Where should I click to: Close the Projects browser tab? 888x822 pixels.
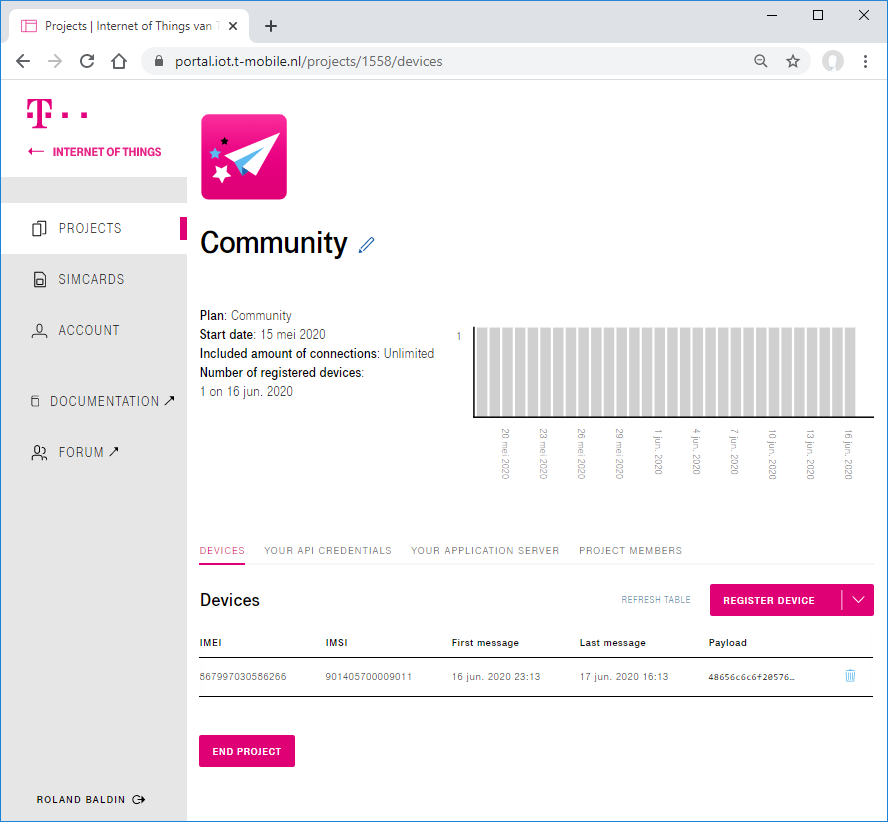(233, 26)
